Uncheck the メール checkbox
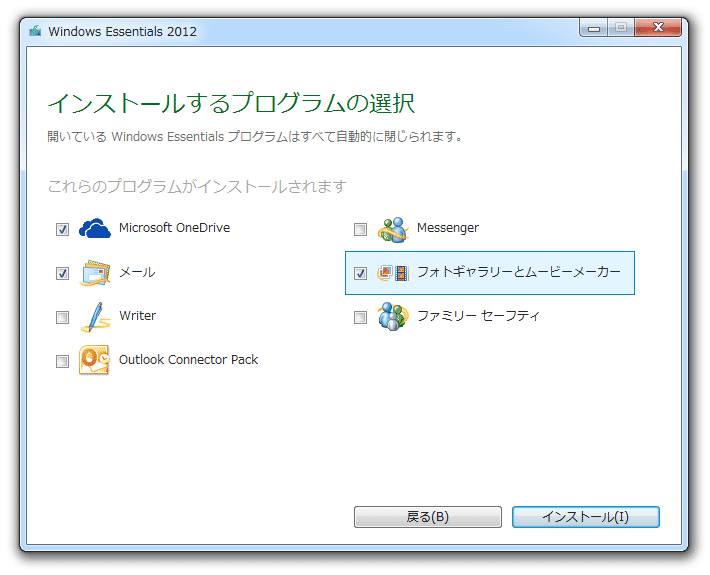The height and width of the screenshot is (575, 710). pos(62,273)
